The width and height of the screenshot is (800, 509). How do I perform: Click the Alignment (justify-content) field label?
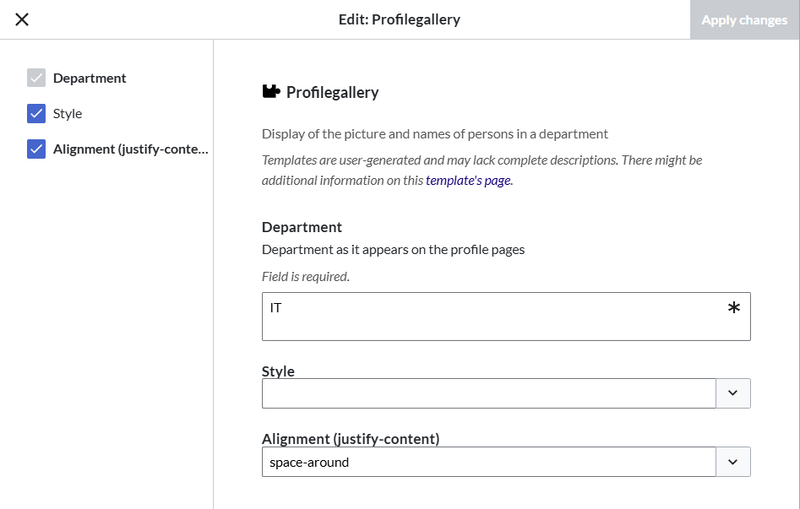click(x=351, y=439)
